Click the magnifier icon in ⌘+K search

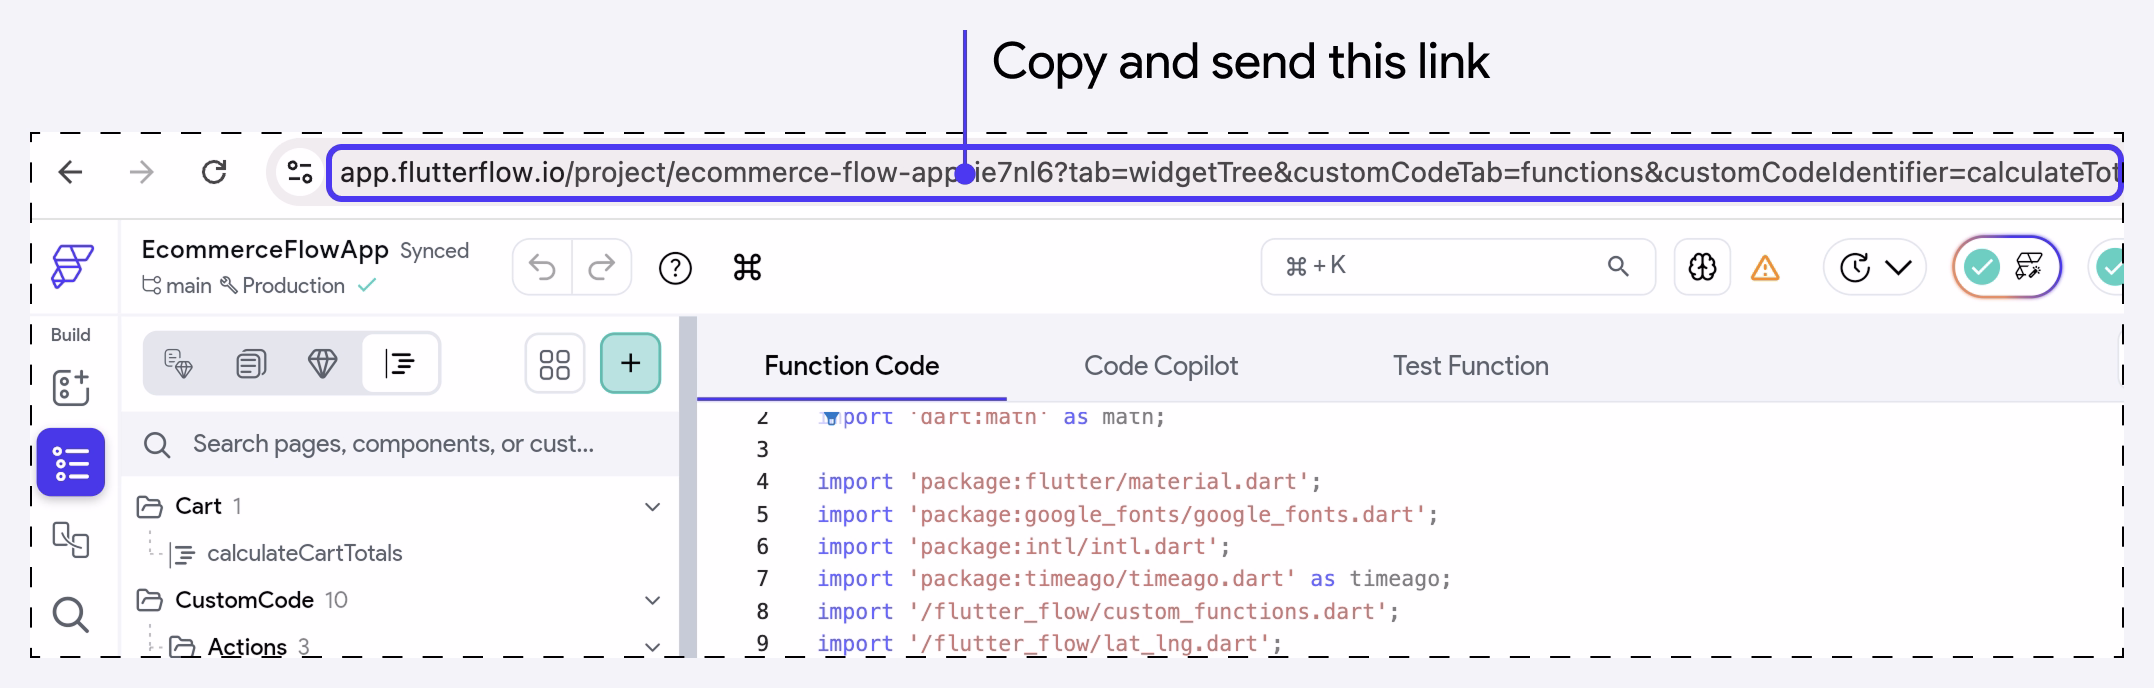pos(1618,266)
